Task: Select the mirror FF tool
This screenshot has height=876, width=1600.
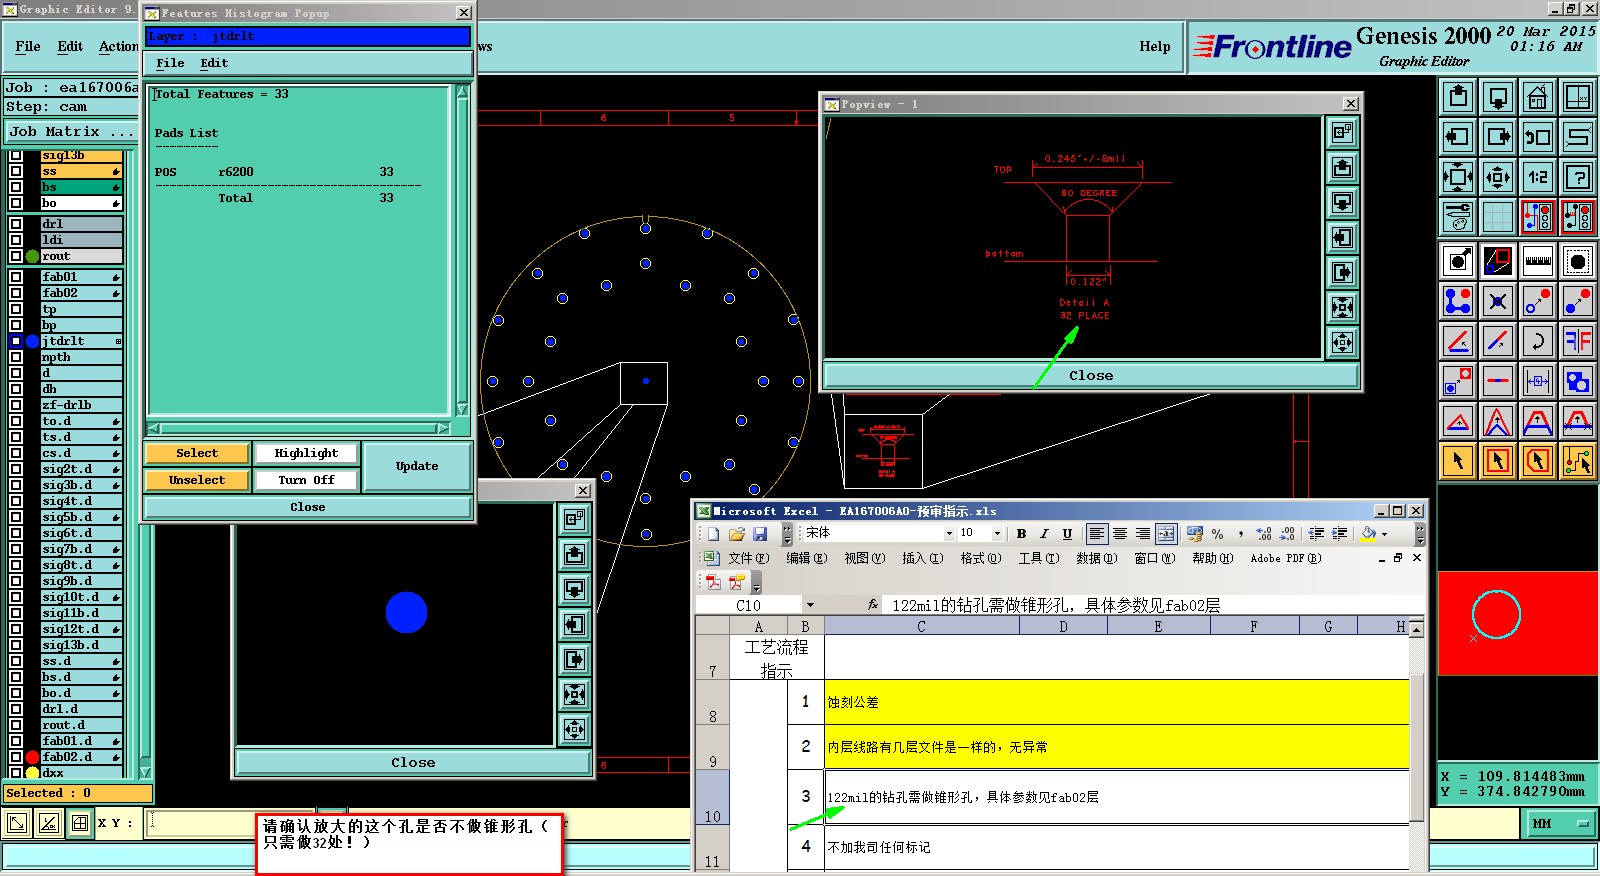Action: point(1577,341)
